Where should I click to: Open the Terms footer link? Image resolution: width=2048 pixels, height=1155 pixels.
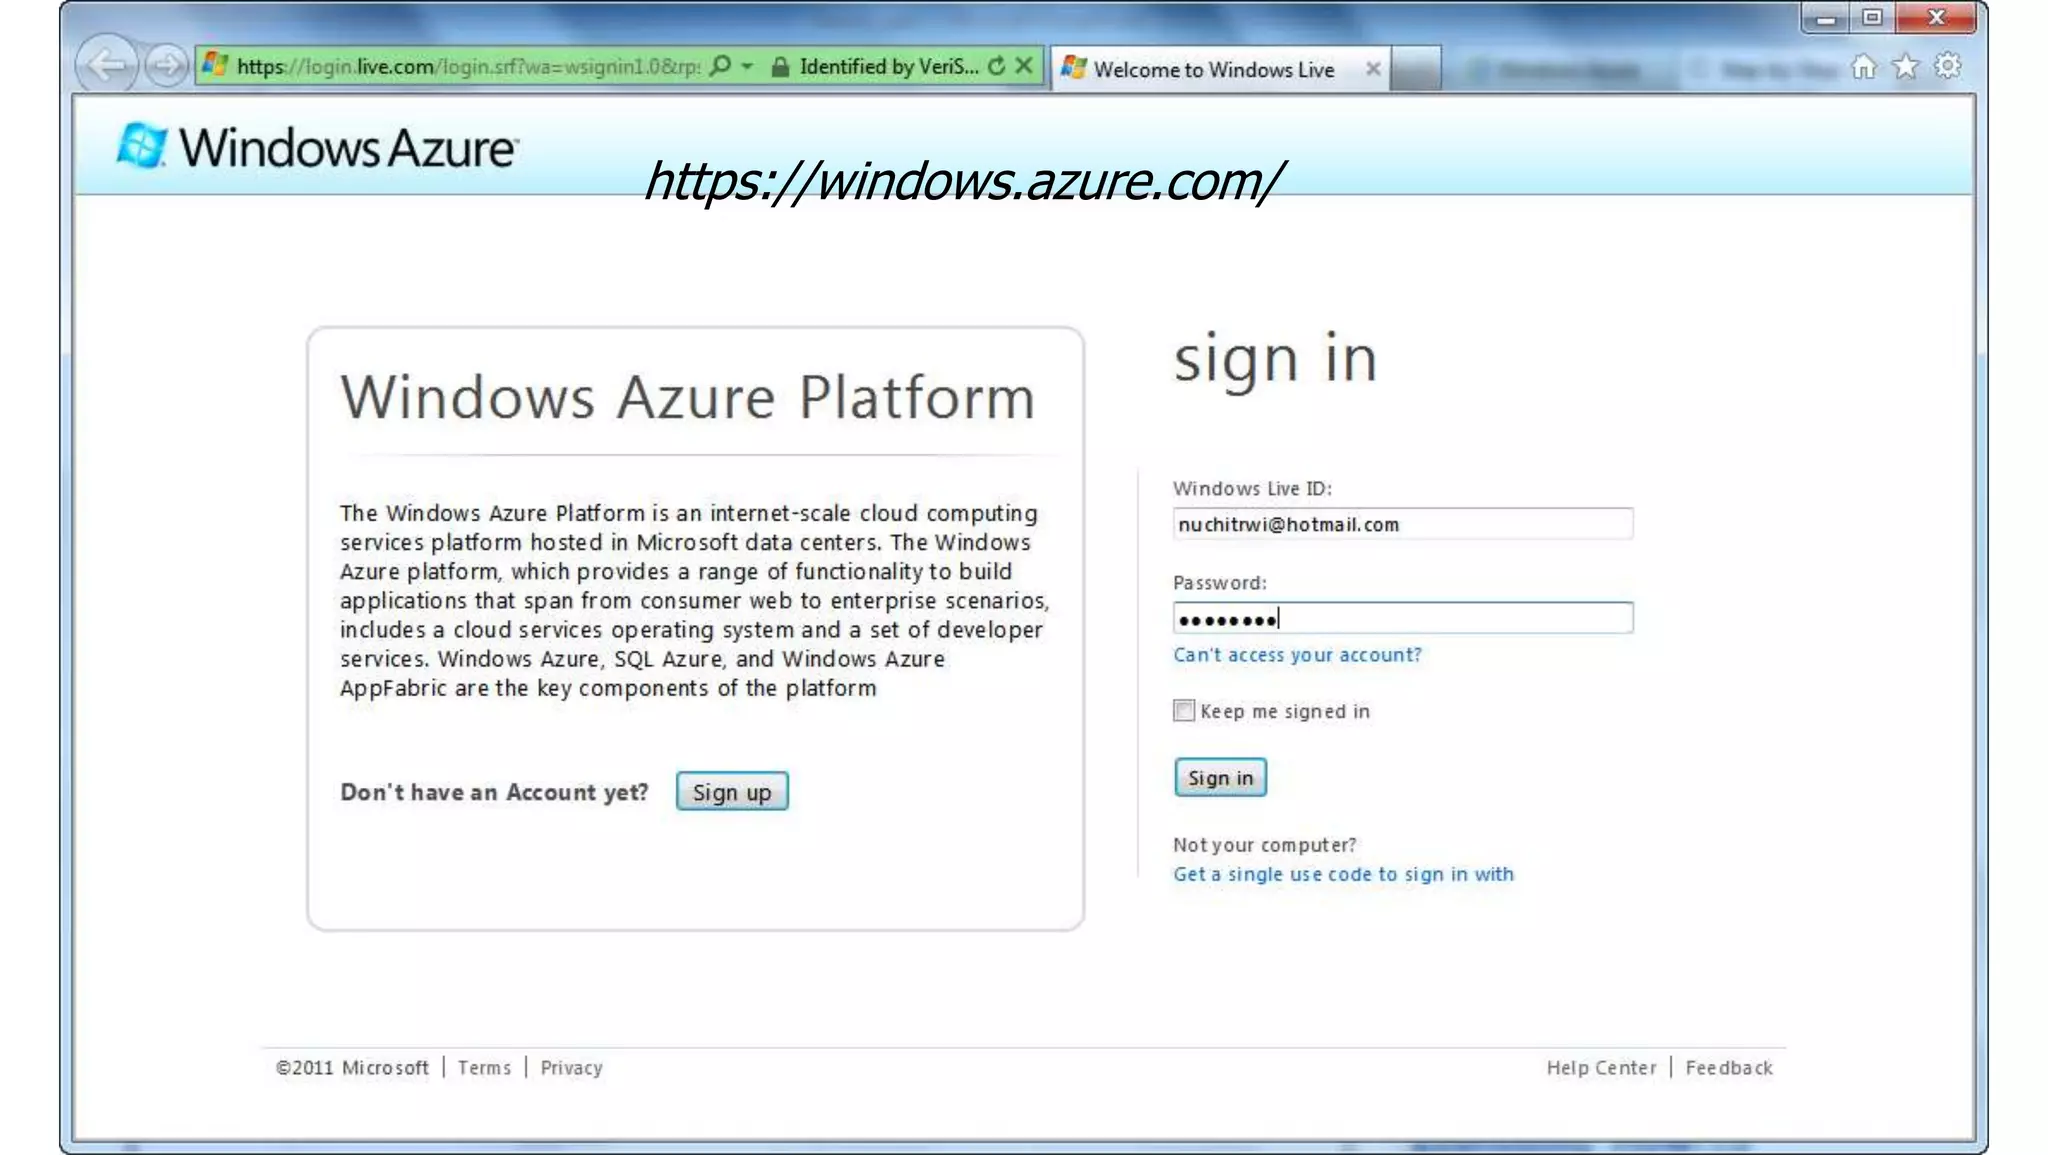[484, 1068]
